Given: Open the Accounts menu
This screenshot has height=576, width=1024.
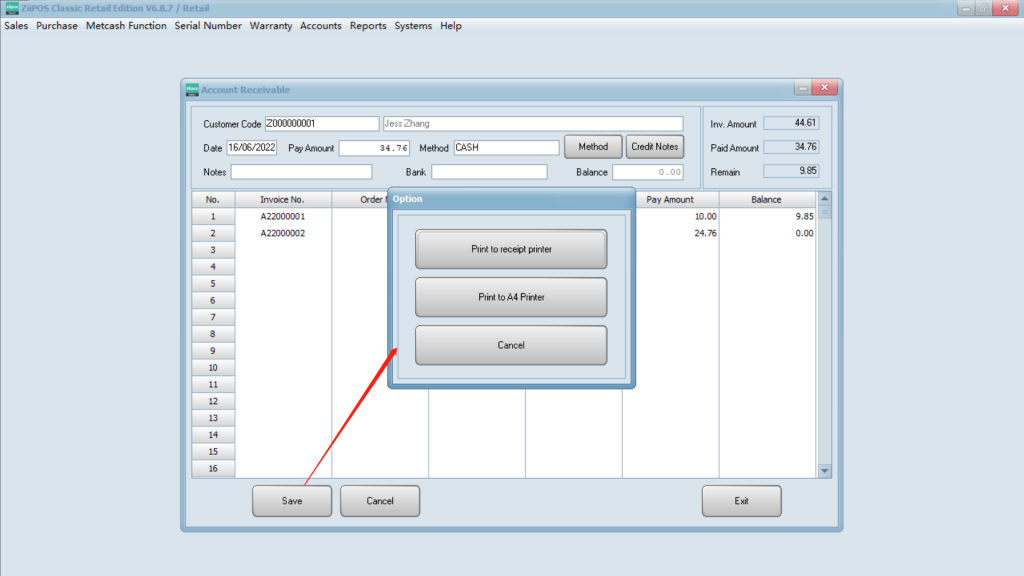Looking at the screenshot, I should point(321,26).
